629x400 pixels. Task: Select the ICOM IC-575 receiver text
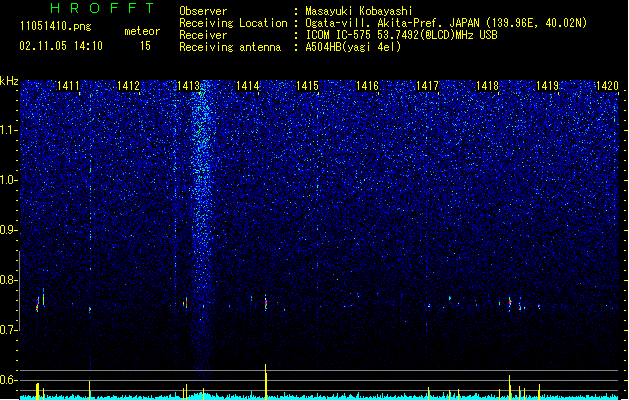pos(401,35)
